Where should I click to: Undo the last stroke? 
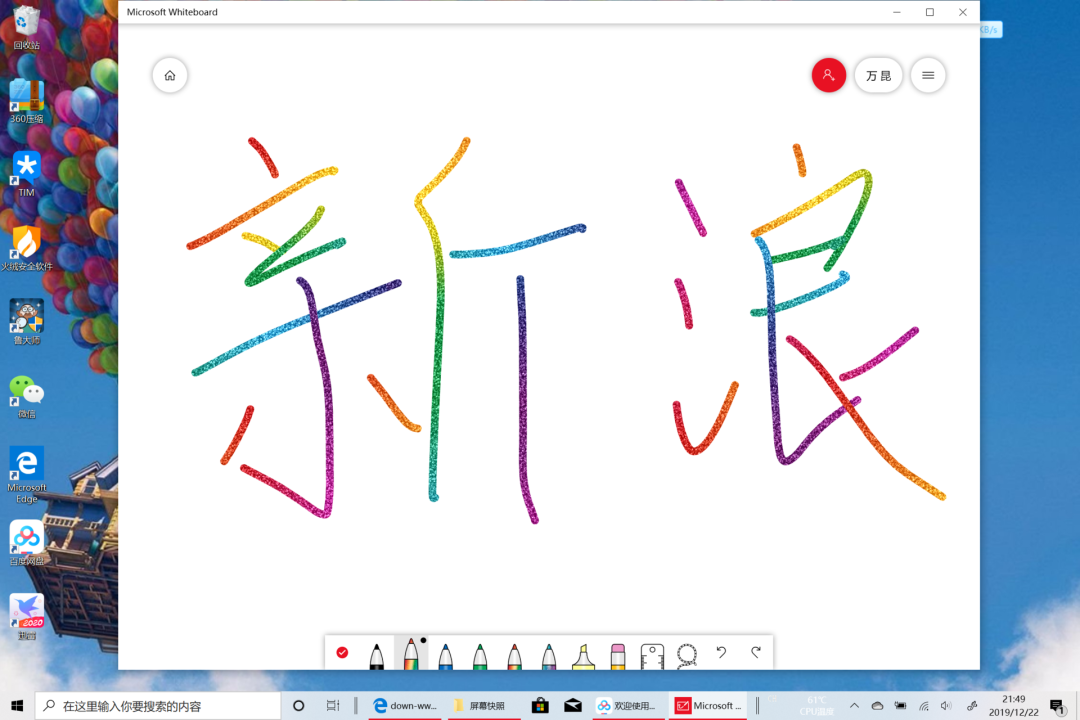click(x=721, y=652)
